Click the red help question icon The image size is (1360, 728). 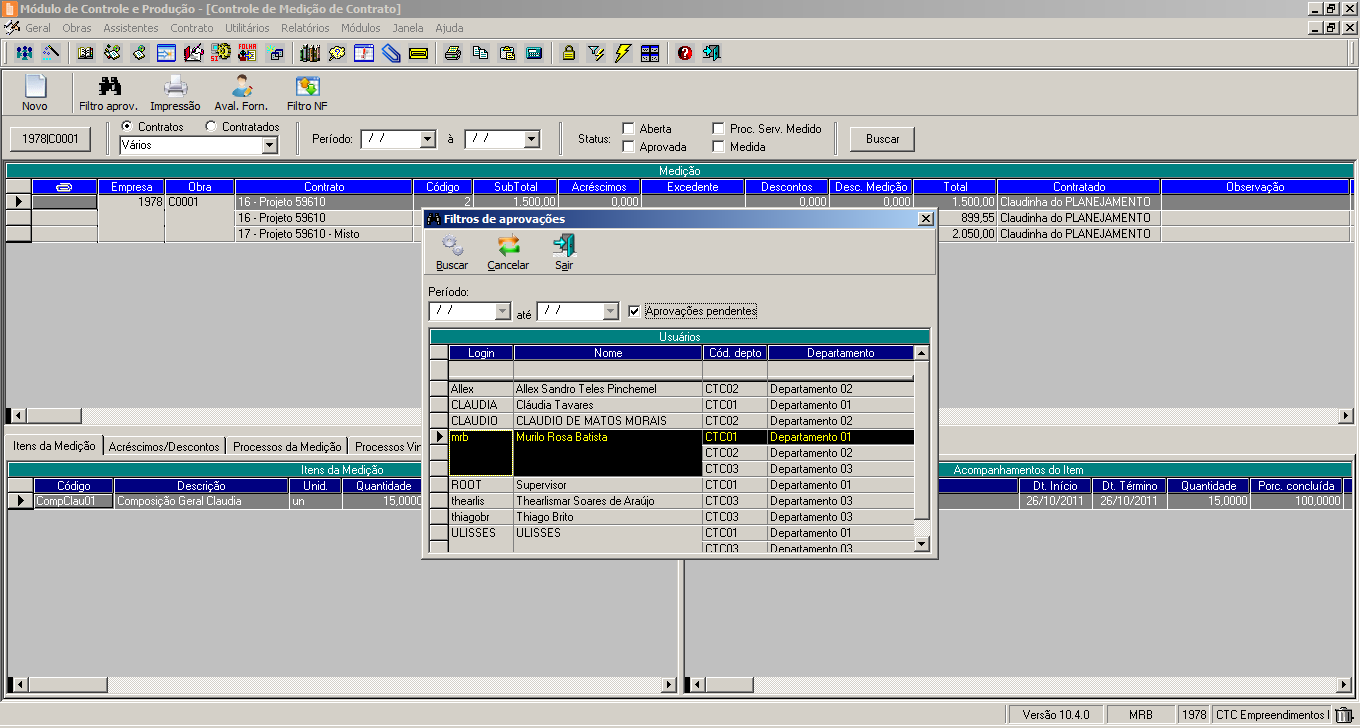pyautogui.click(x=685, y=53)
